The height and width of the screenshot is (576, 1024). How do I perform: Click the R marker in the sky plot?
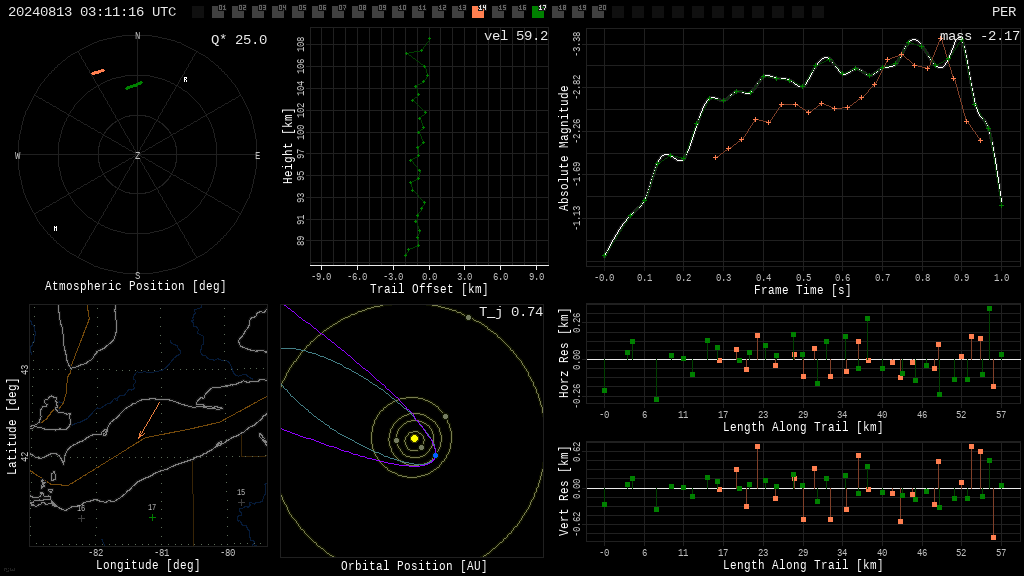click(x=185, y=80)
